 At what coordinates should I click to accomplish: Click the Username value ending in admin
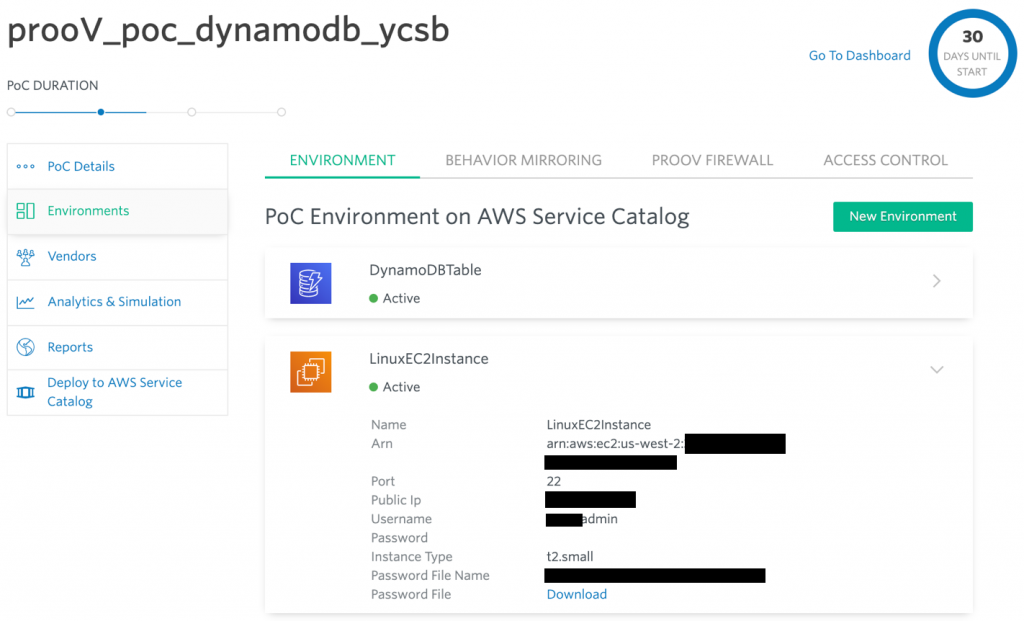[582, 519]
